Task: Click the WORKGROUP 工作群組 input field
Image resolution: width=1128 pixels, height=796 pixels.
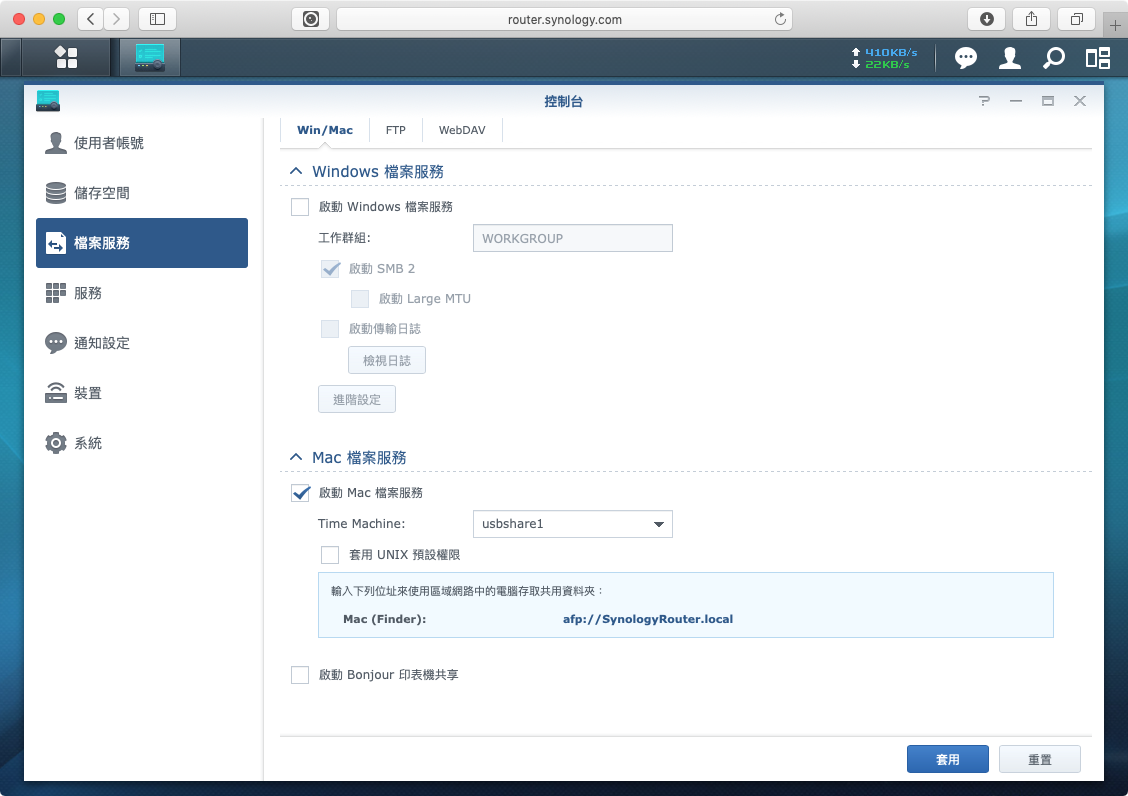Action: (573, 238)
